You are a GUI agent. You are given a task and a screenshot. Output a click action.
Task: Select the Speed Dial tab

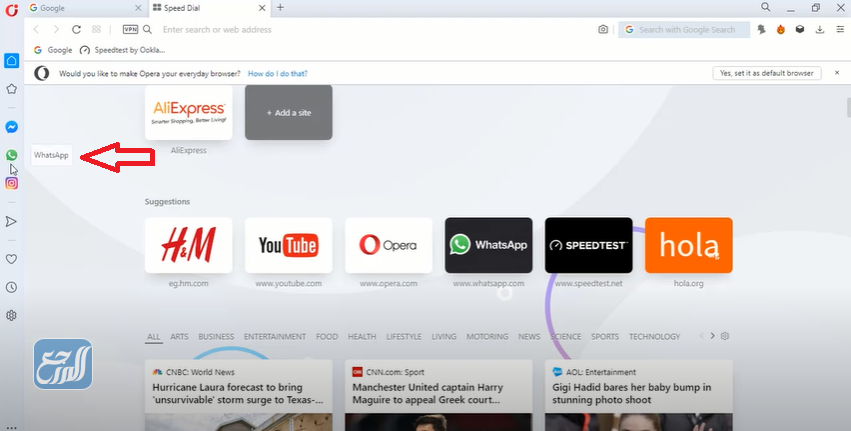coord(209,8)
